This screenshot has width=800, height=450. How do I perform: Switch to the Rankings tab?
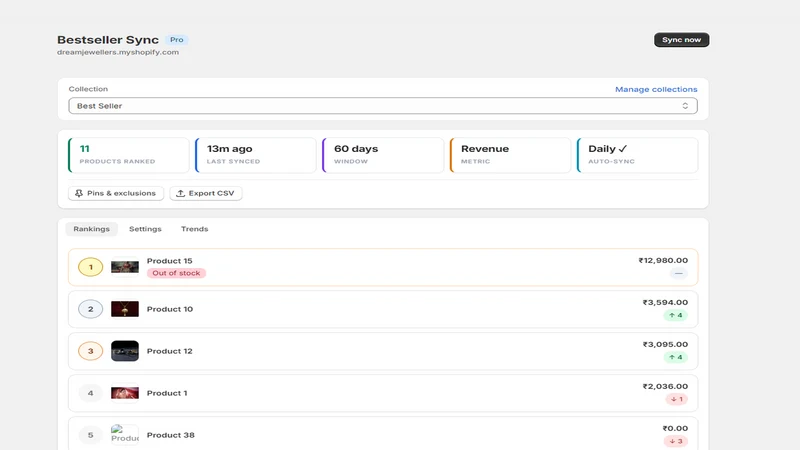pyautogui.click(x=91, y=229)
